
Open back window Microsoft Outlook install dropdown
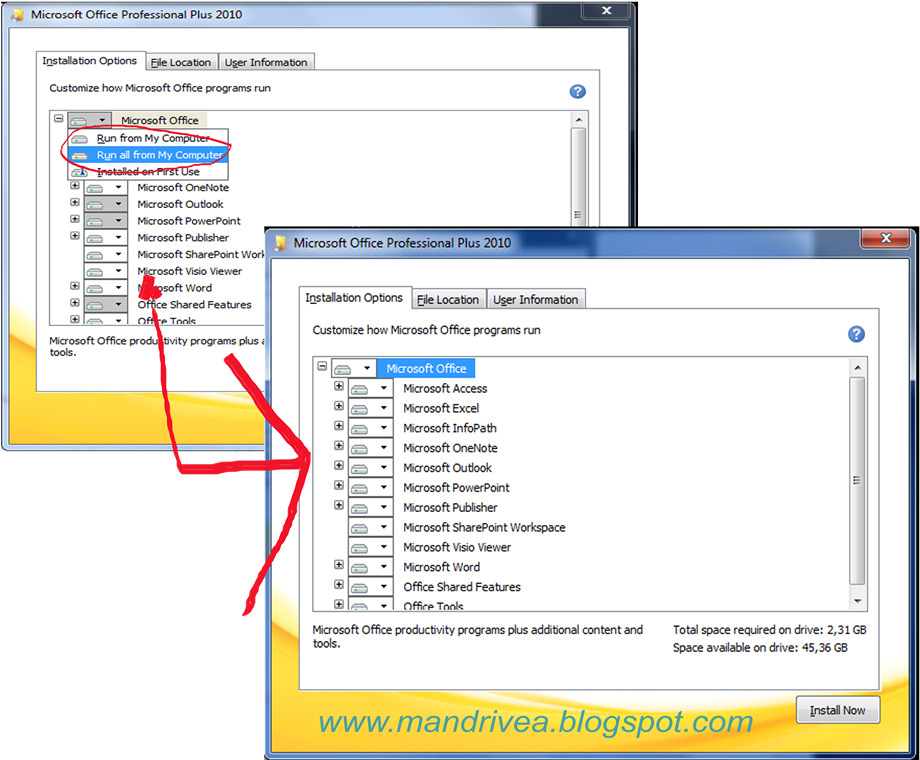[x=106, y=204]
